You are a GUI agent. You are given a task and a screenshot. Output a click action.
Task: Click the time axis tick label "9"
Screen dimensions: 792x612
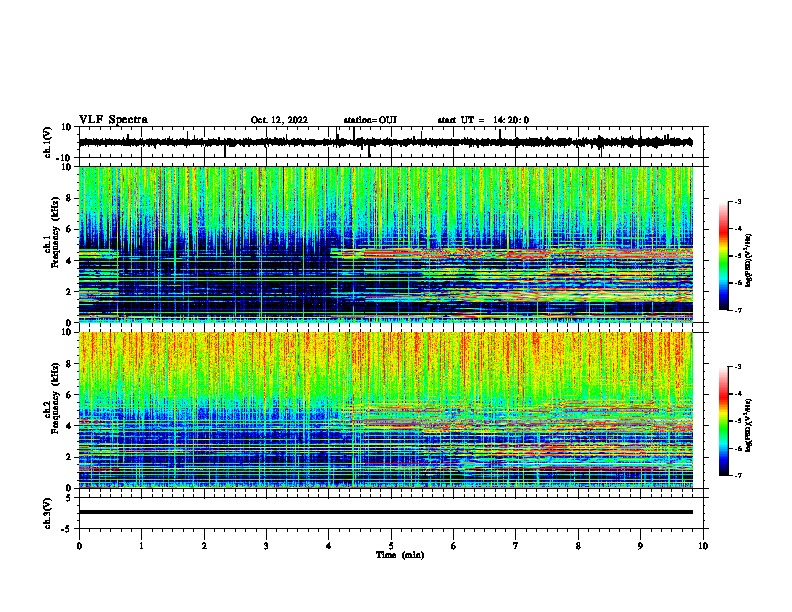click(640, 546)
